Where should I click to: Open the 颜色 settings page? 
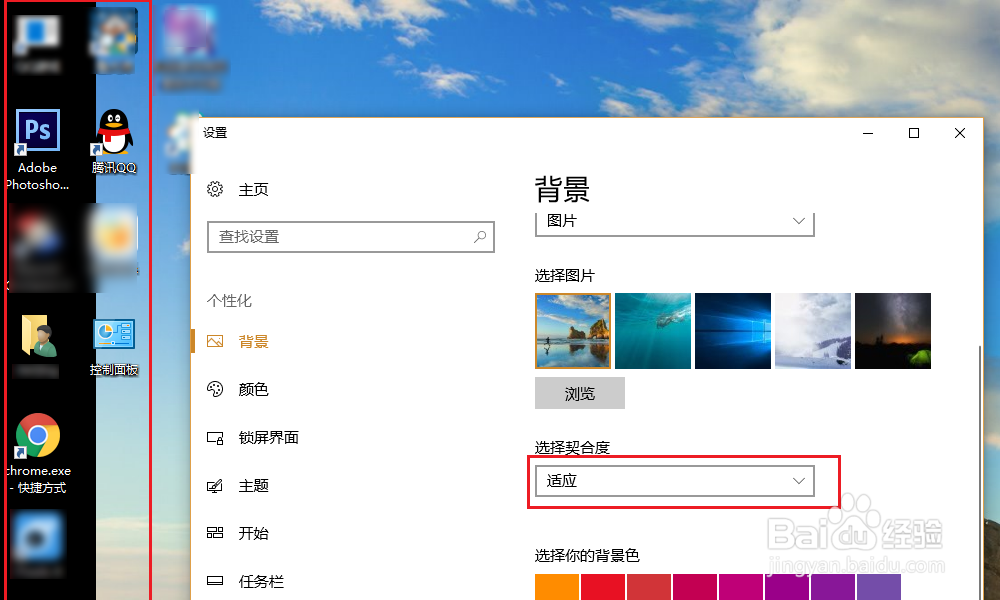pyautogui.click(x=253, y=389)
